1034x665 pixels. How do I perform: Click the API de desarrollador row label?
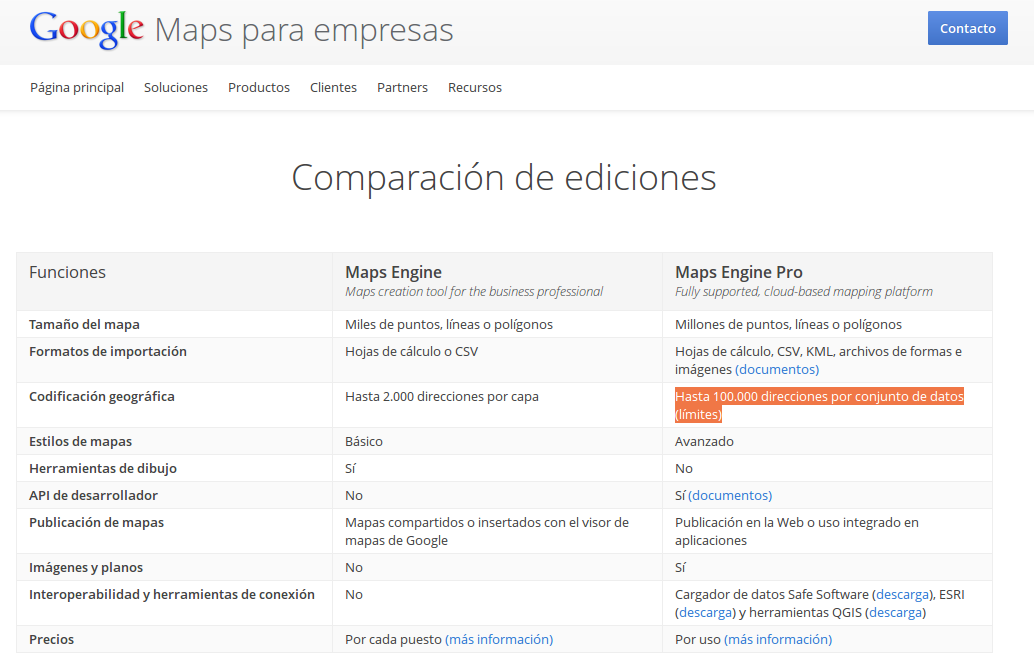pyautogui.click(x=94, y=495)
